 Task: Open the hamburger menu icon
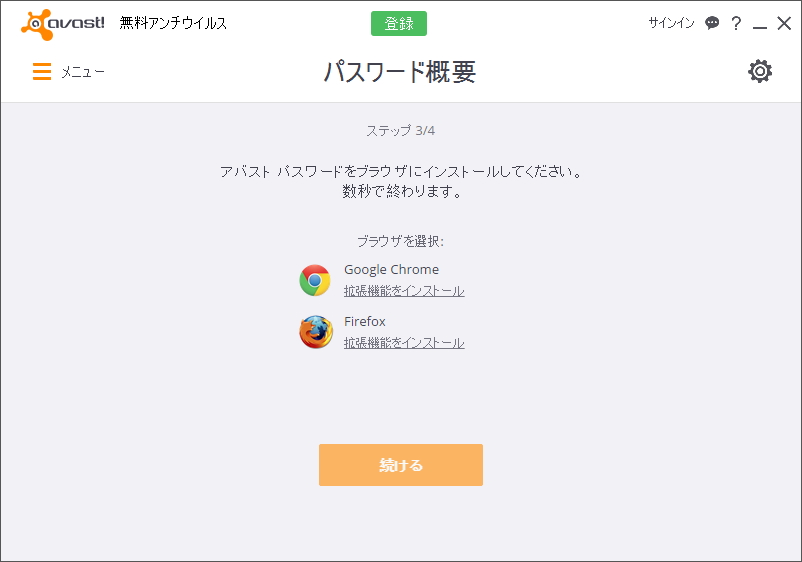42,72
